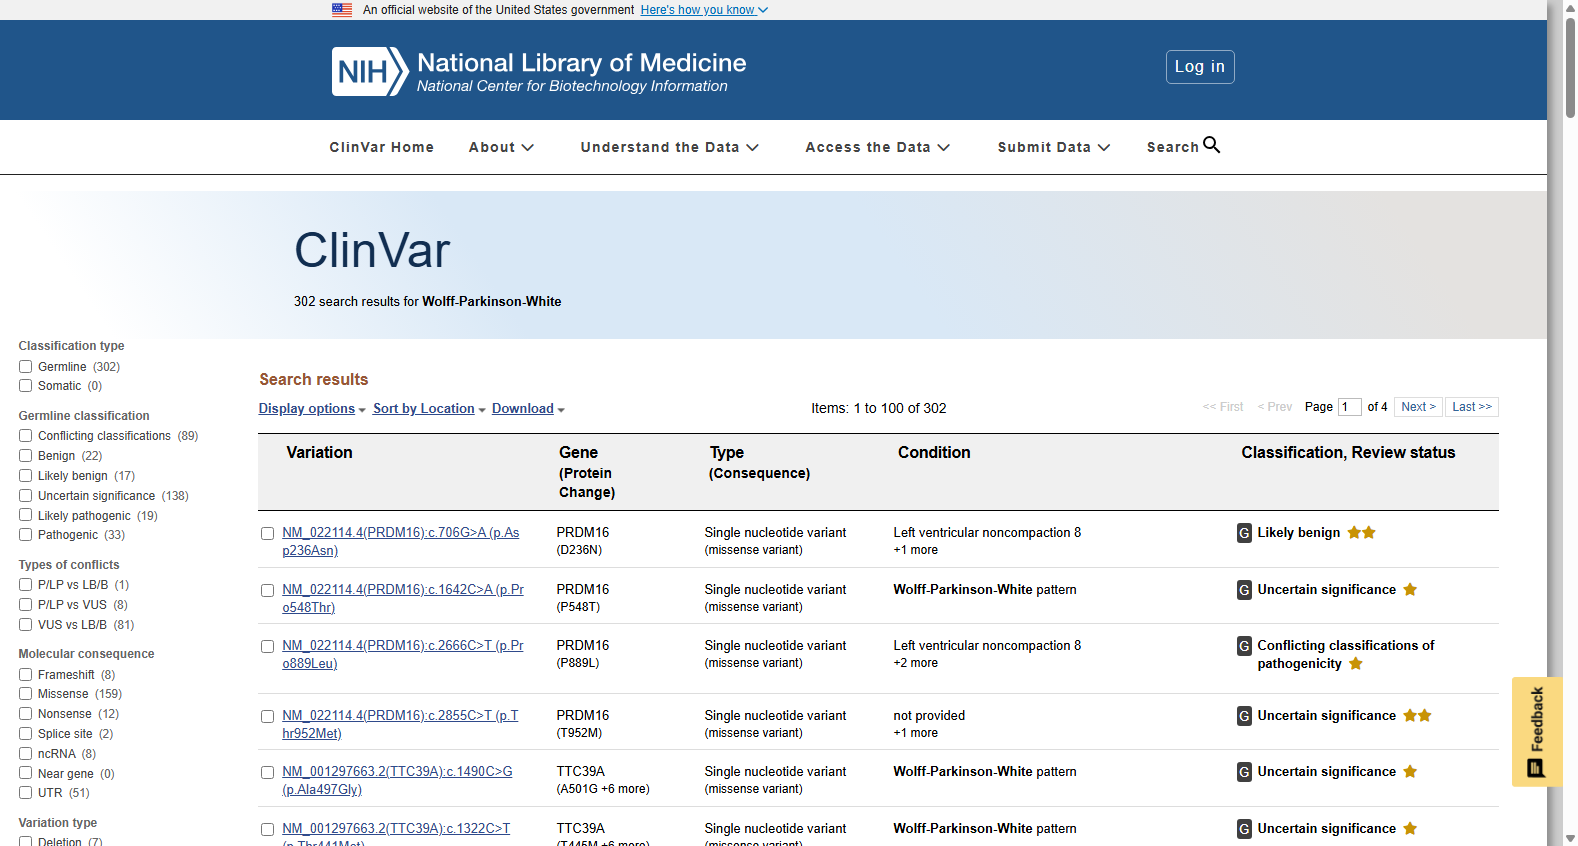1578x846 pixels.
Task: Check the Conflicting classifications filter
Action: [x=26, y=436]
